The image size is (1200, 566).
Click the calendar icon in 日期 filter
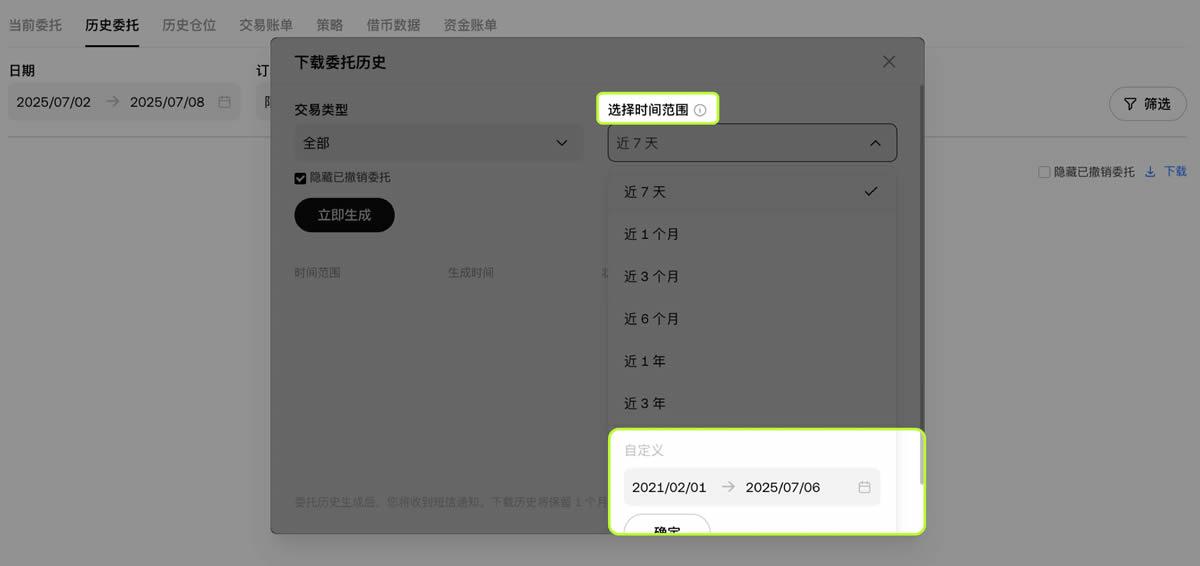[x=225, y=102]
